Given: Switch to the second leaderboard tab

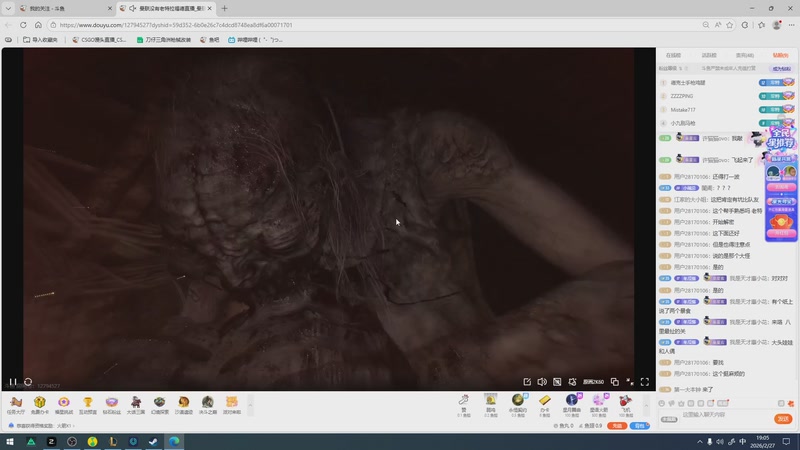Looking at the screenshot, I should pyautogui.click(x=709, y=55).
